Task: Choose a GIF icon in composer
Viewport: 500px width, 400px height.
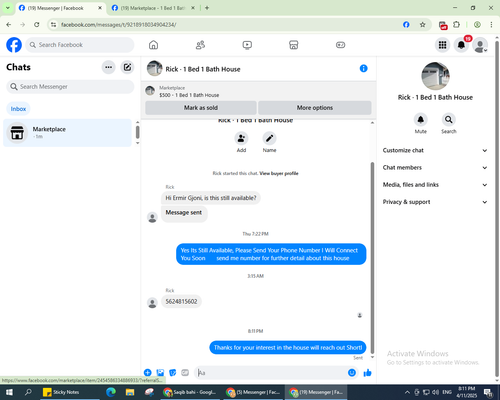Action: click(185, 373)
